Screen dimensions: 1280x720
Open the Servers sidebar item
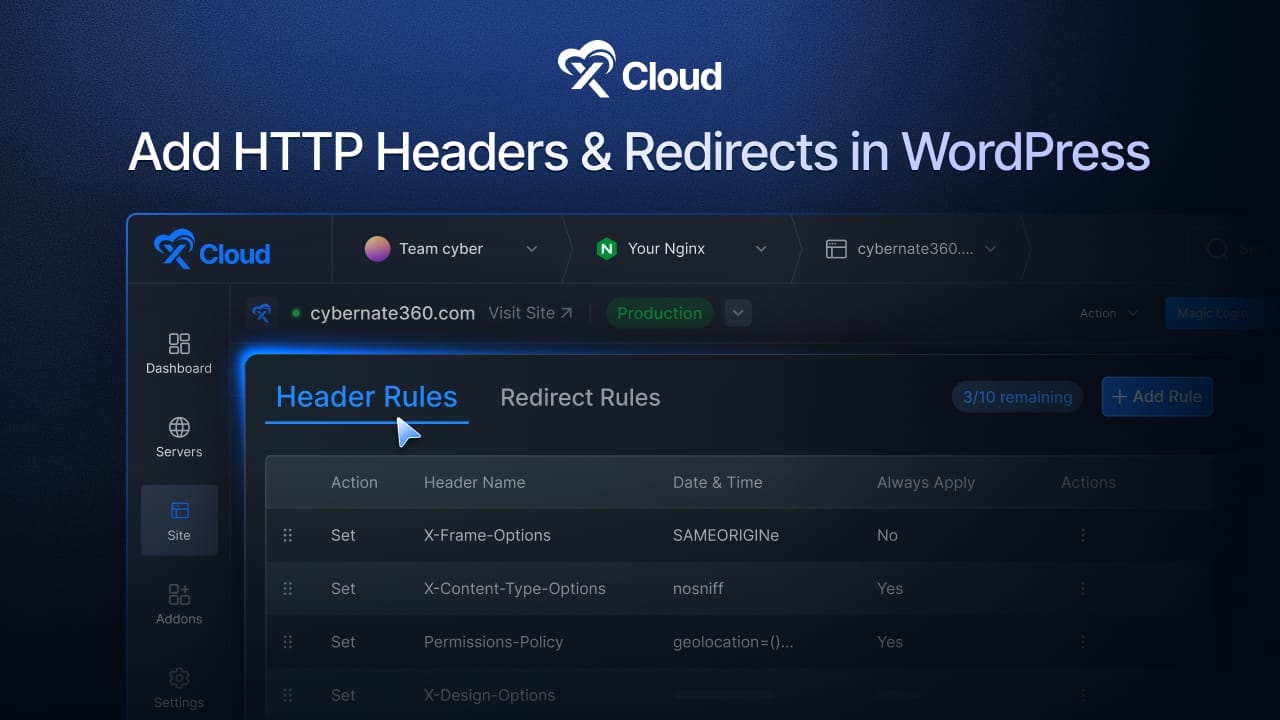coord(179,438)
